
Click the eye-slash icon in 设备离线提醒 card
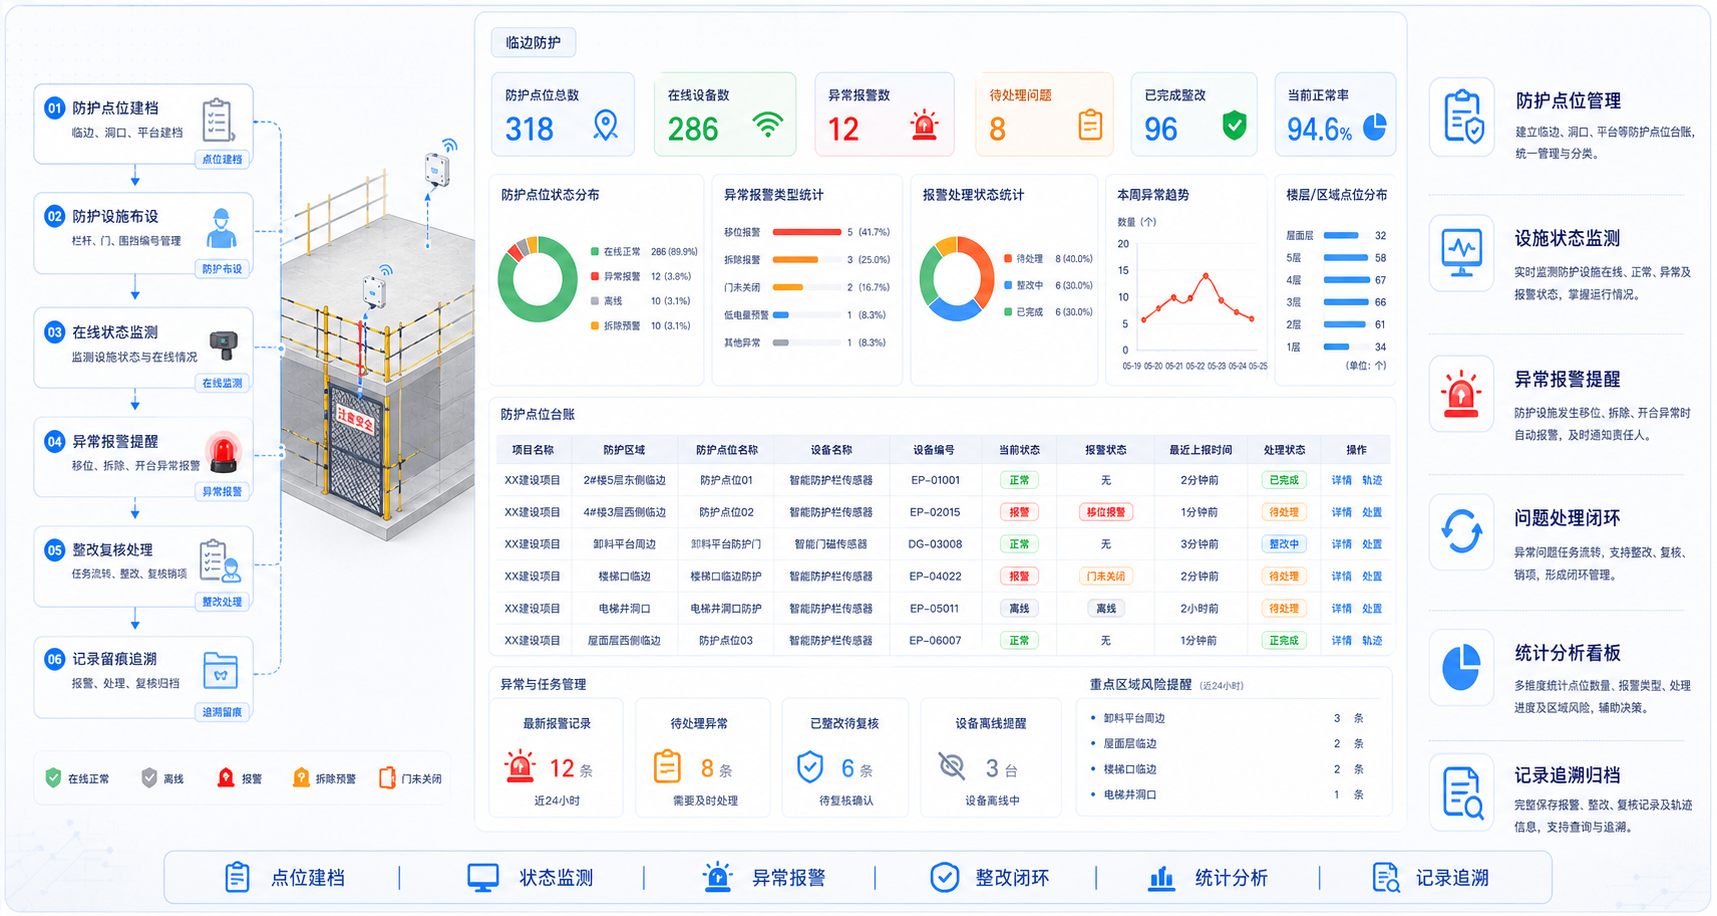pos(952,767)
